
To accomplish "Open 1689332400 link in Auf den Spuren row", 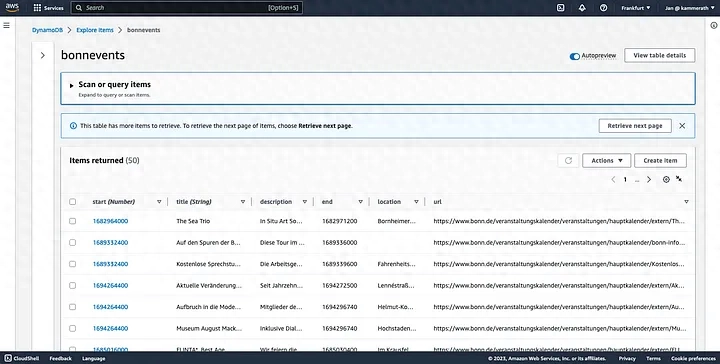I will pyautogui.click(x=110, y=242).
